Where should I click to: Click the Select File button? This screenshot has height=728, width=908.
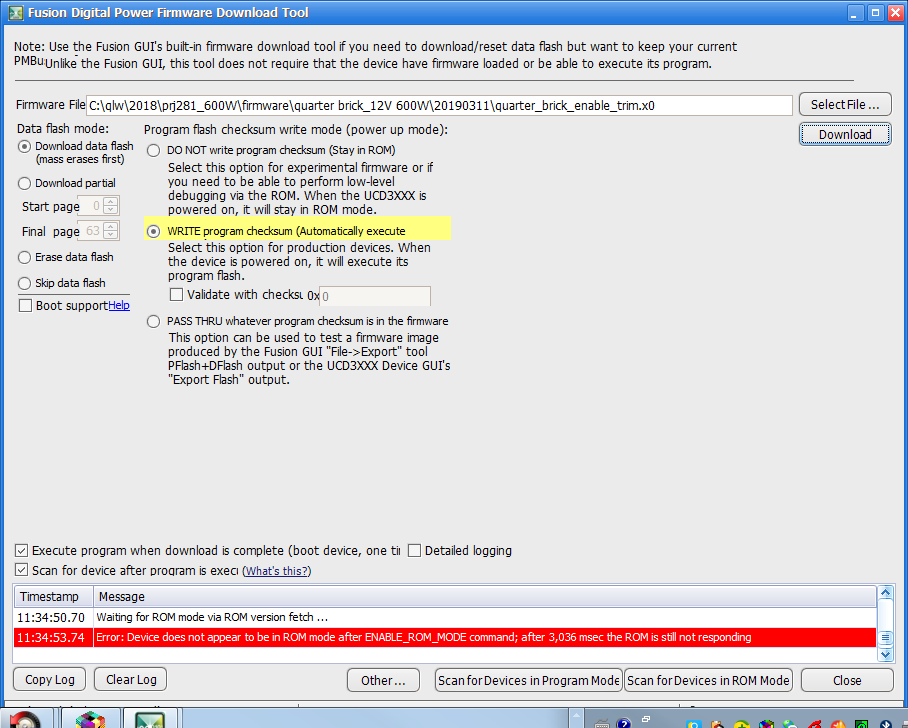tap(845, 105)
